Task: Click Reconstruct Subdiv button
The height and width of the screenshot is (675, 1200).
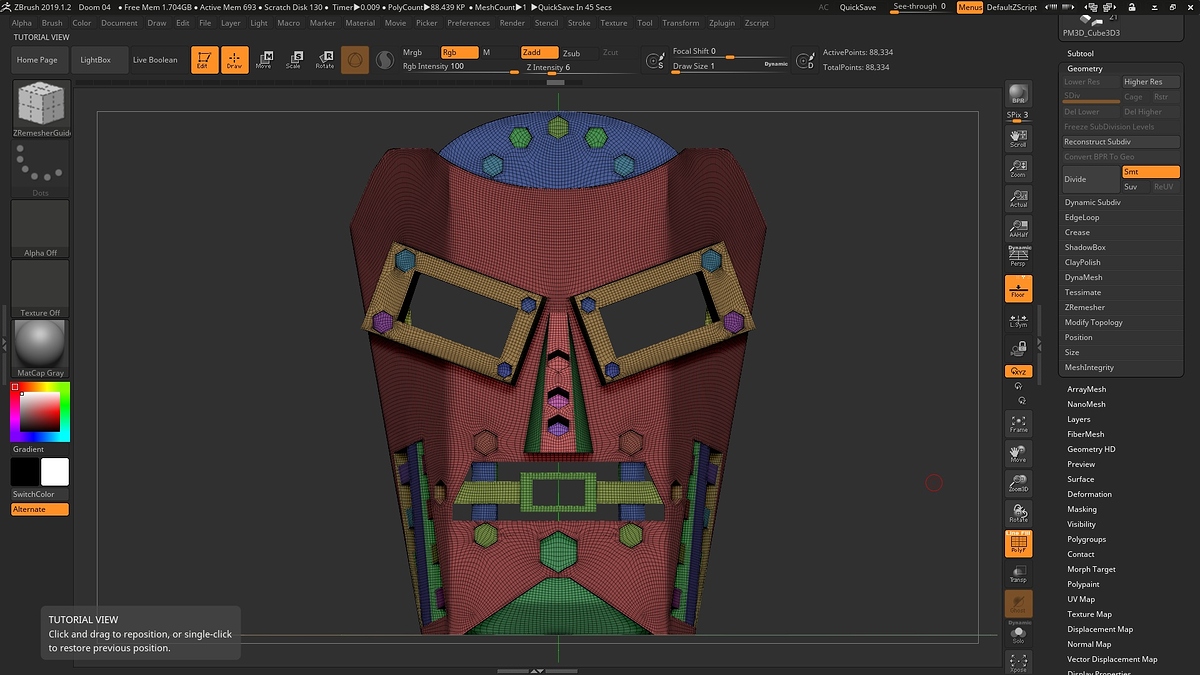Action: [1121, 142]
